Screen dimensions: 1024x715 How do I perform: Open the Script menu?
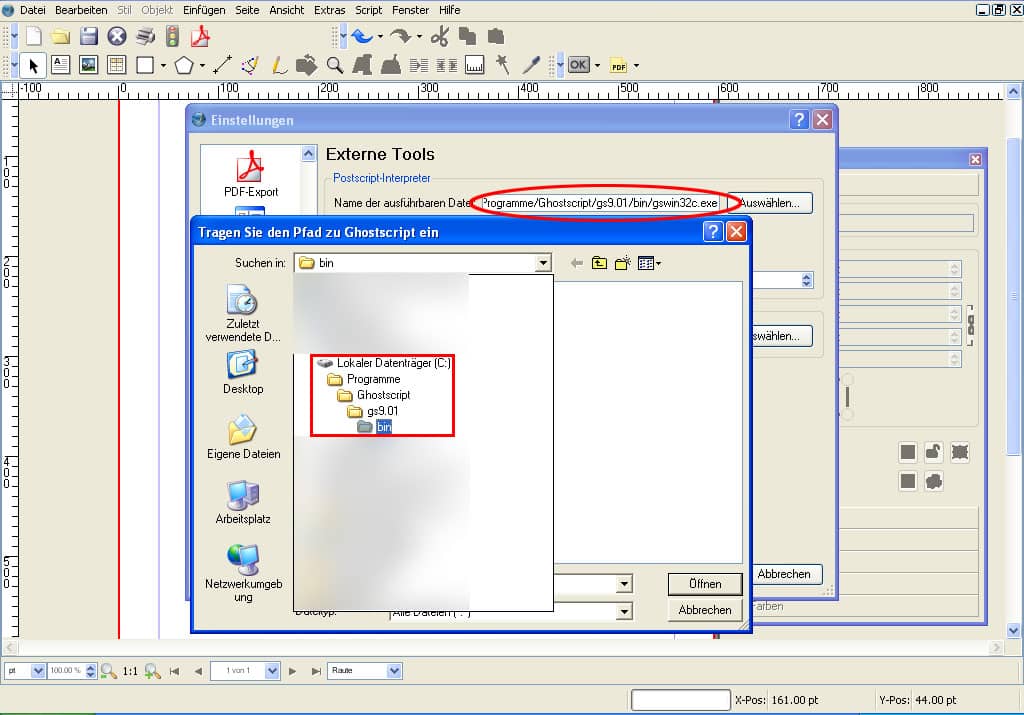coord(368,10)
